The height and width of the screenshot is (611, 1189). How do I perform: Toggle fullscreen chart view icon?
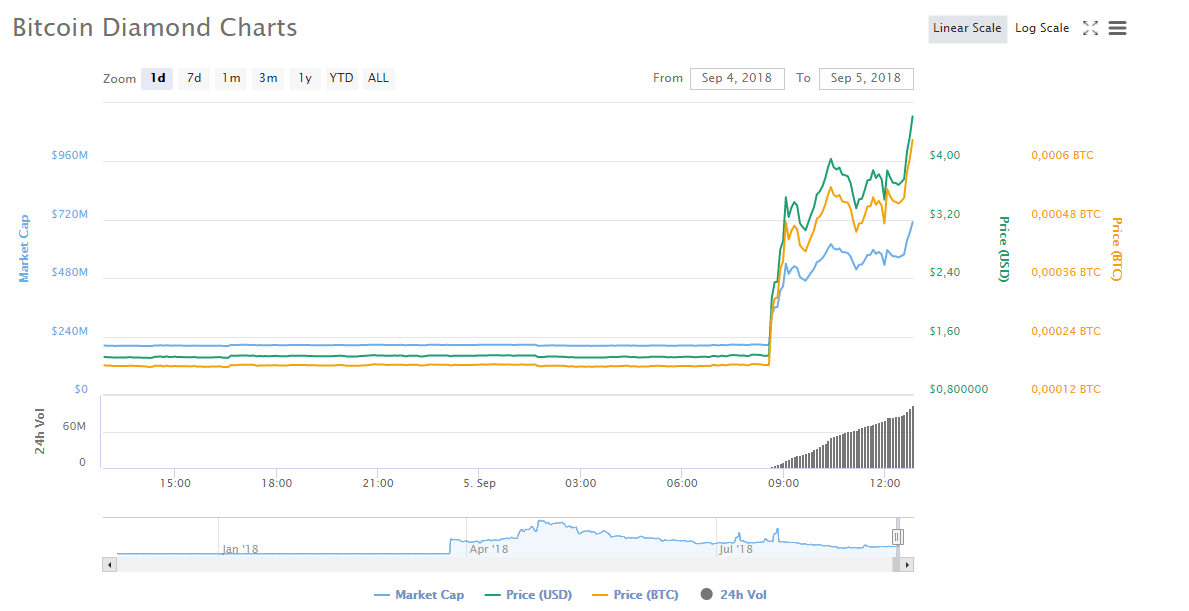click(x=1090, y=28)
